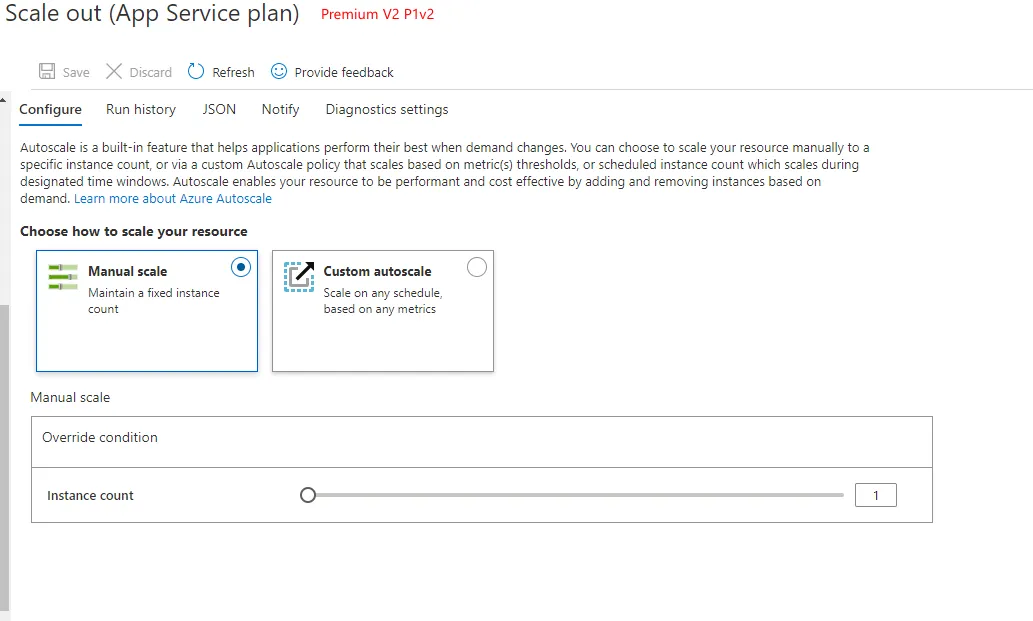Viewport: 1033px width, 621px height.
Task: Click the Discard X icon
Action: point(114,71)
